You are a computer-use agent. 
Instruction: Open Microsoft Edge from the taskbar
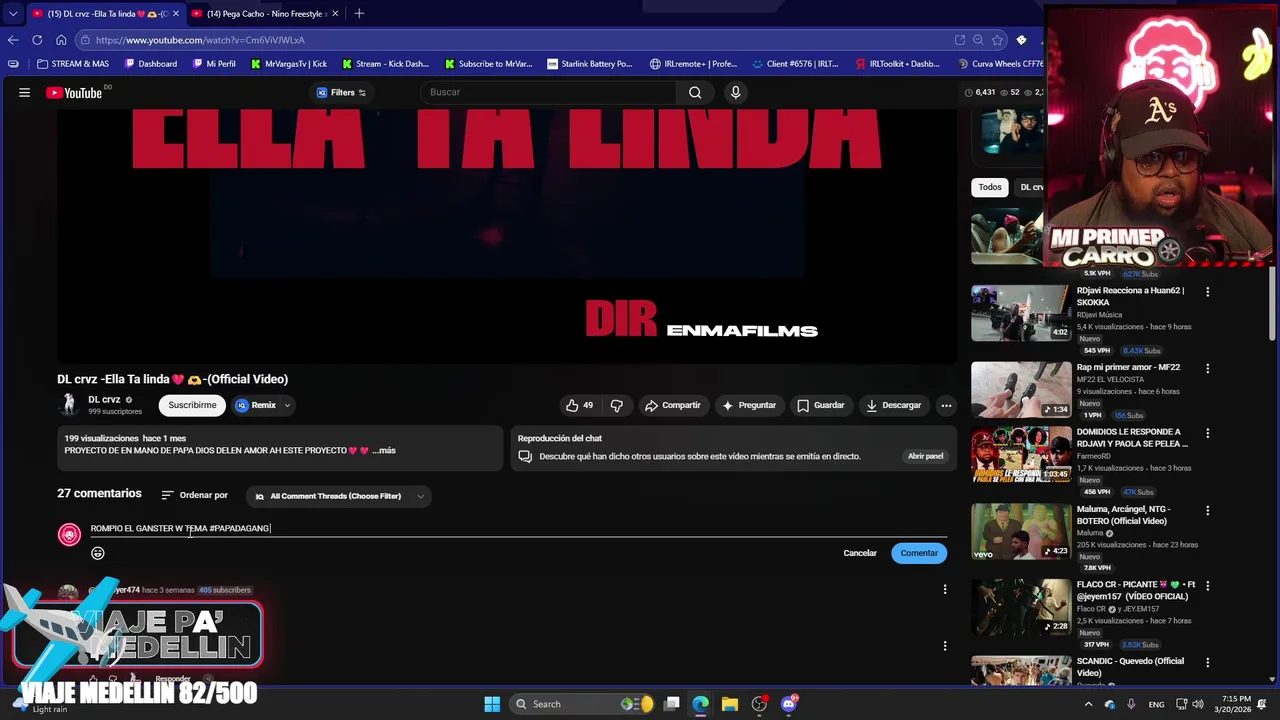point(700,704)
